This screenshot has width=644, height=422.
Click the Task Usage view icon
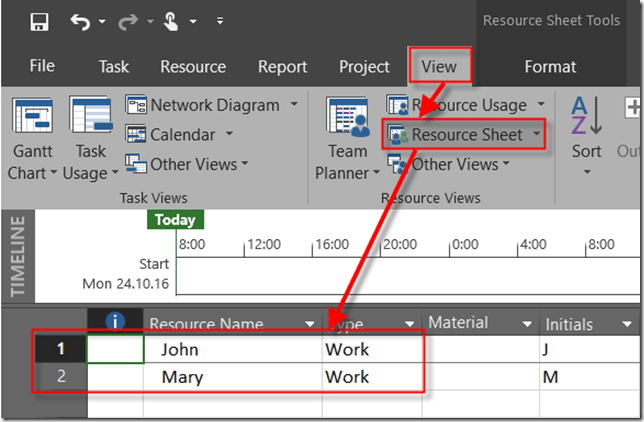(90, 115)
